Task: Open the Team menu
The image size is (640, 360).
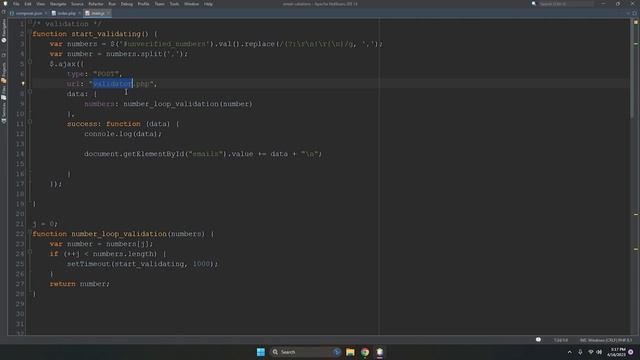Action: pyautogui.click(x=160, y=4)
